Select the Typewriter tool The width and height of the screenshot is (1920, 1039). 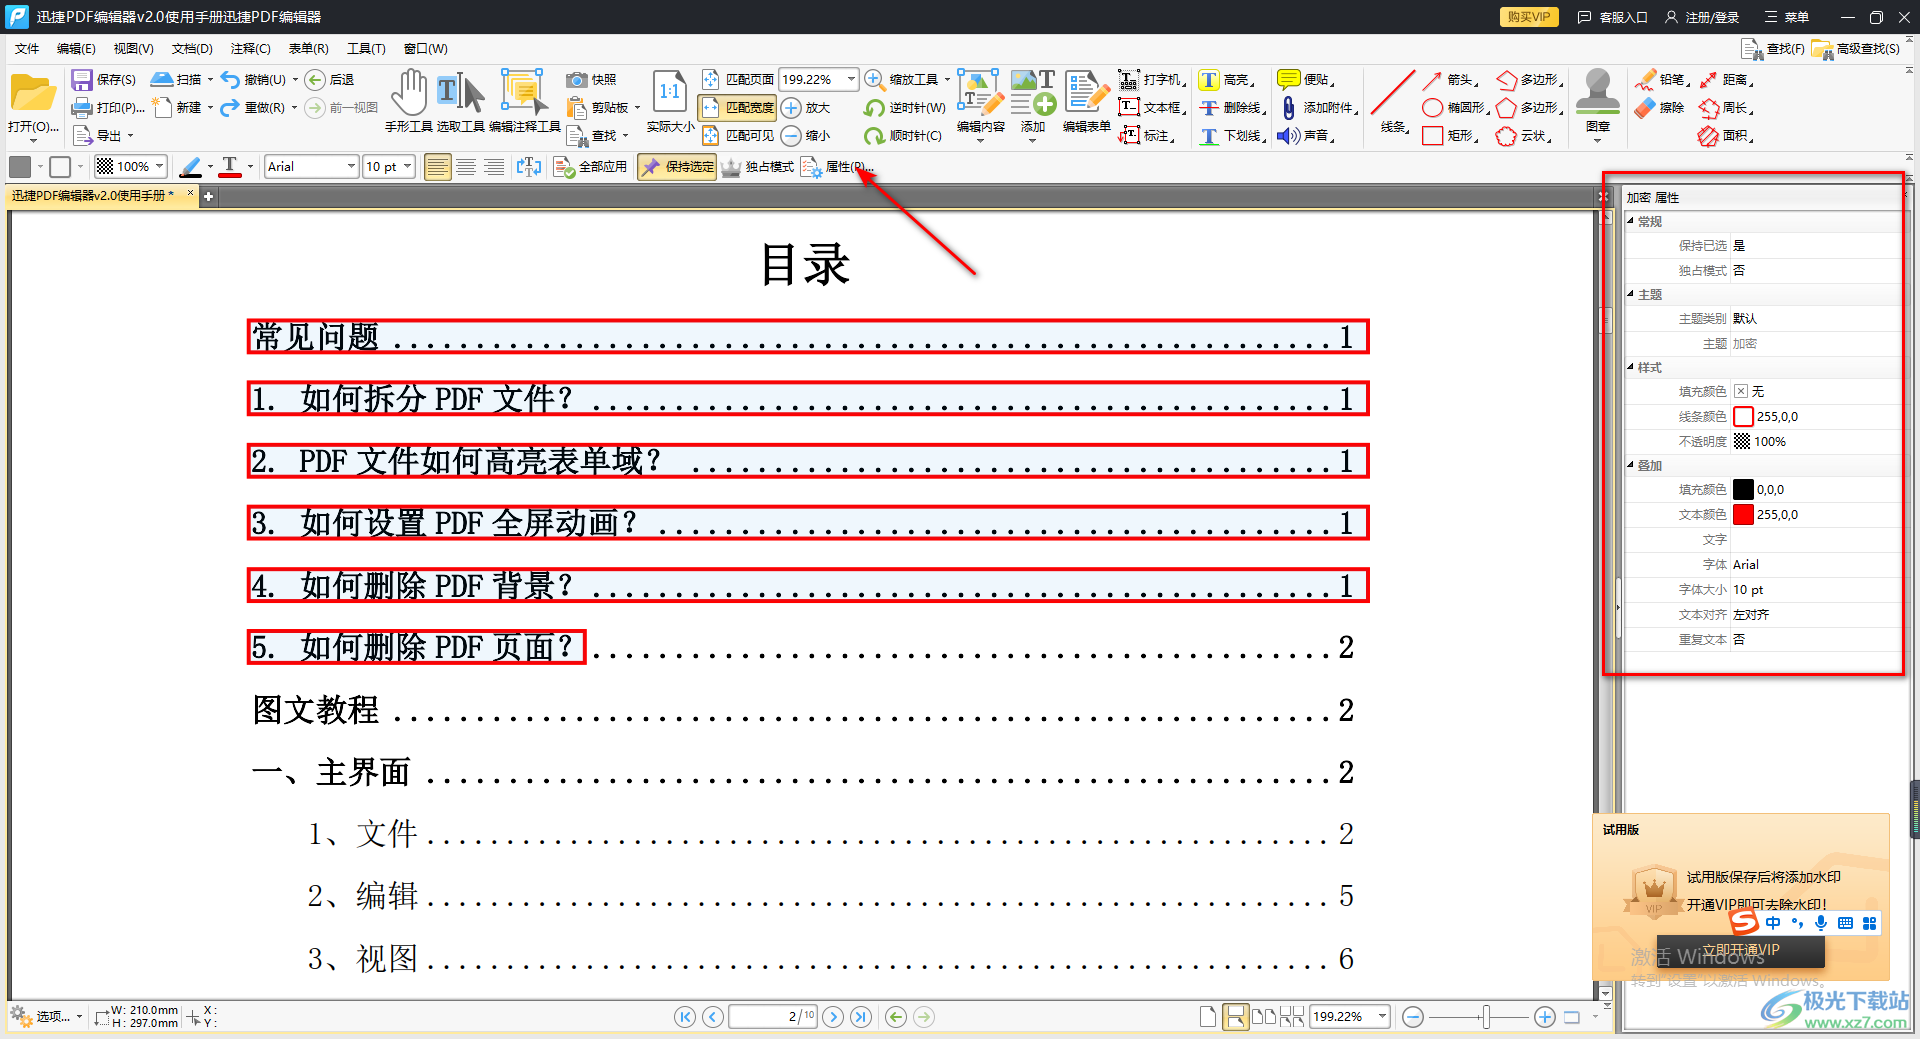1151,80
